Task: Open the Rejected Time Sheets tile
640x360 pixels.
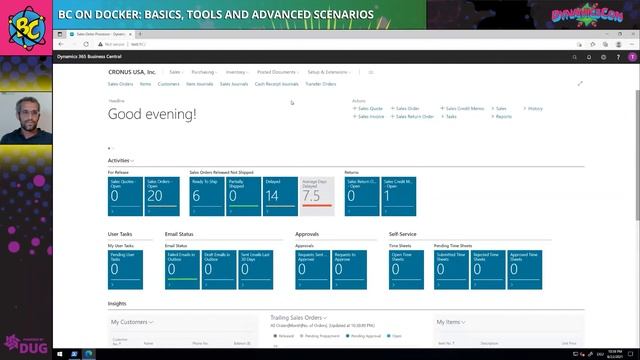Action: 488,270
